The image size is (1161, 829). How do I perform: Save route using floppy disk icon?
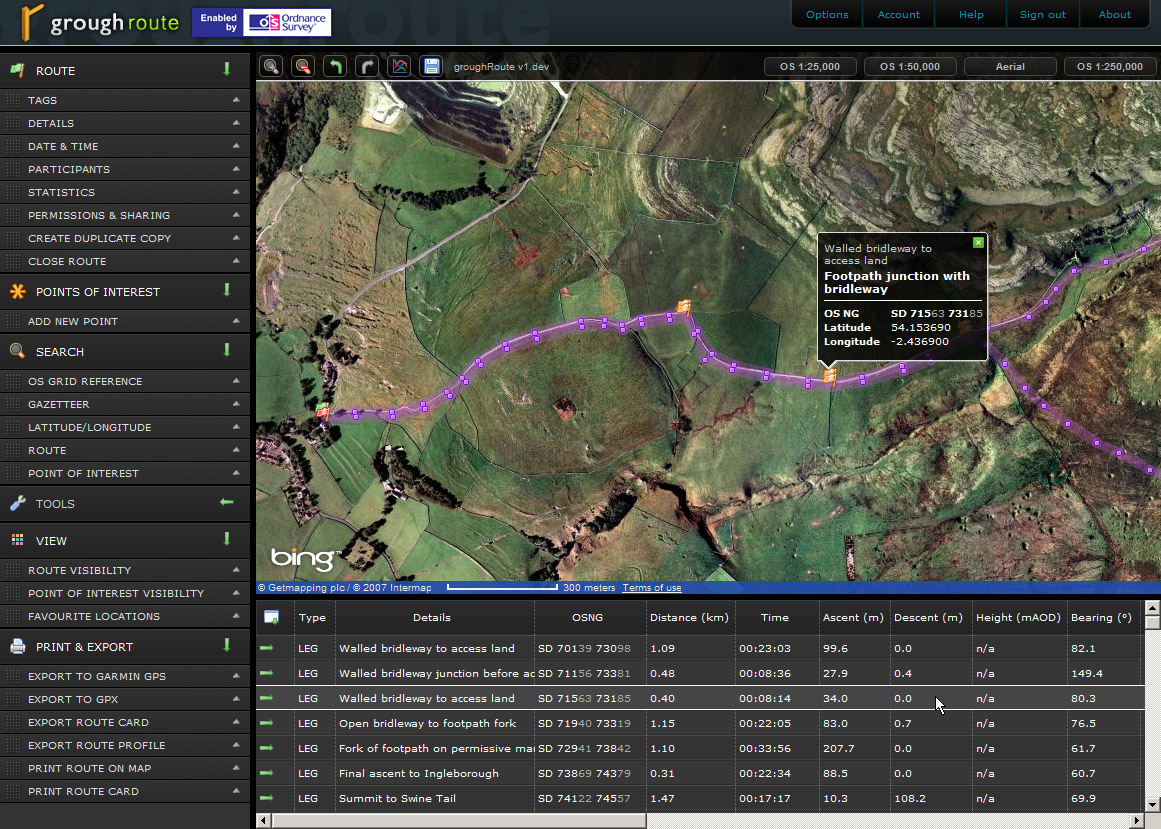tap(431, 67)
